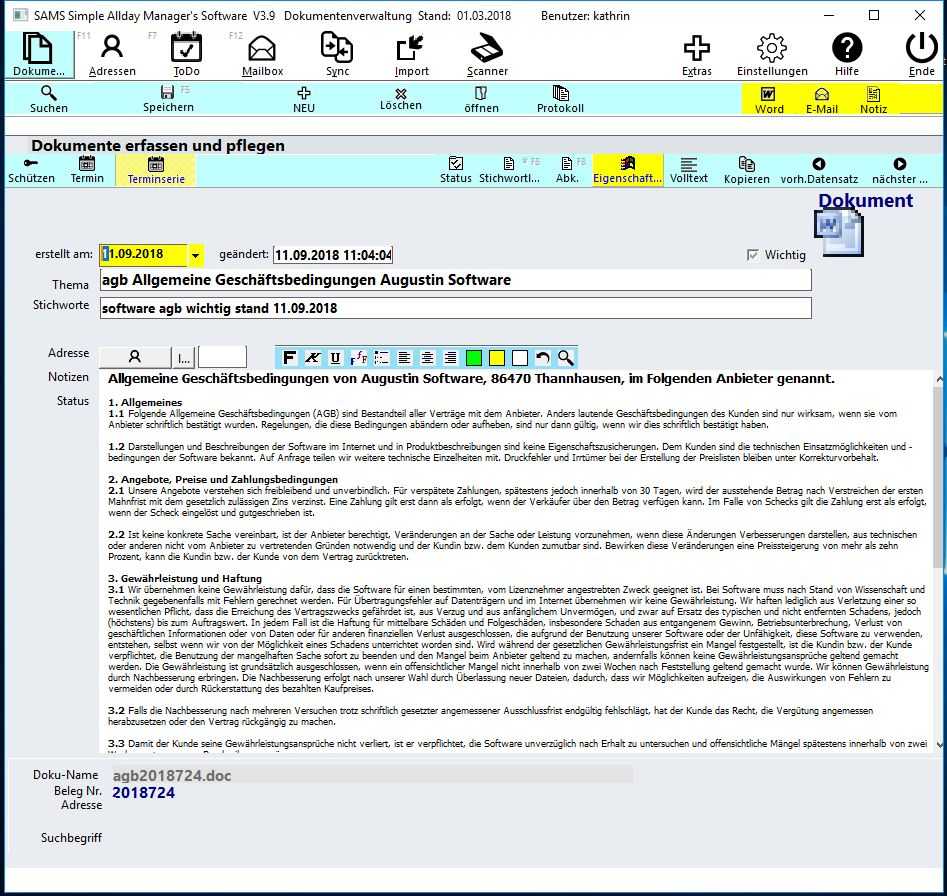Screen dimensions: 947x896
Task: Toggle italic formatting in notes toolbar
Action: (313, 358)
